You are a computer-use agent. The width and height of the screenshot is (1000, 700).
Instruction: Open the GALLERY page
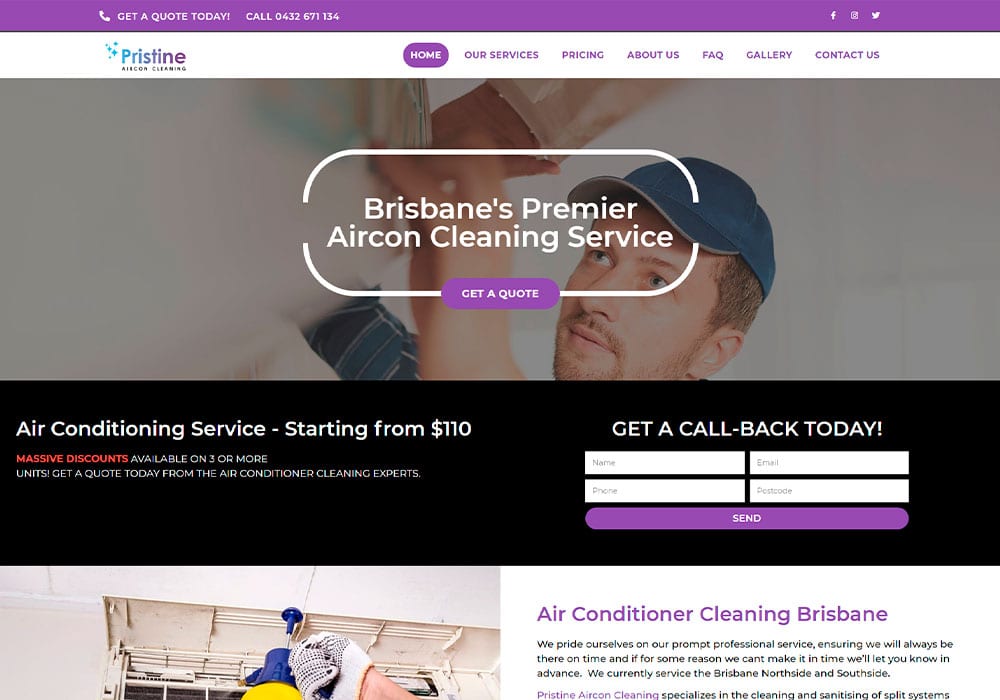768,55
